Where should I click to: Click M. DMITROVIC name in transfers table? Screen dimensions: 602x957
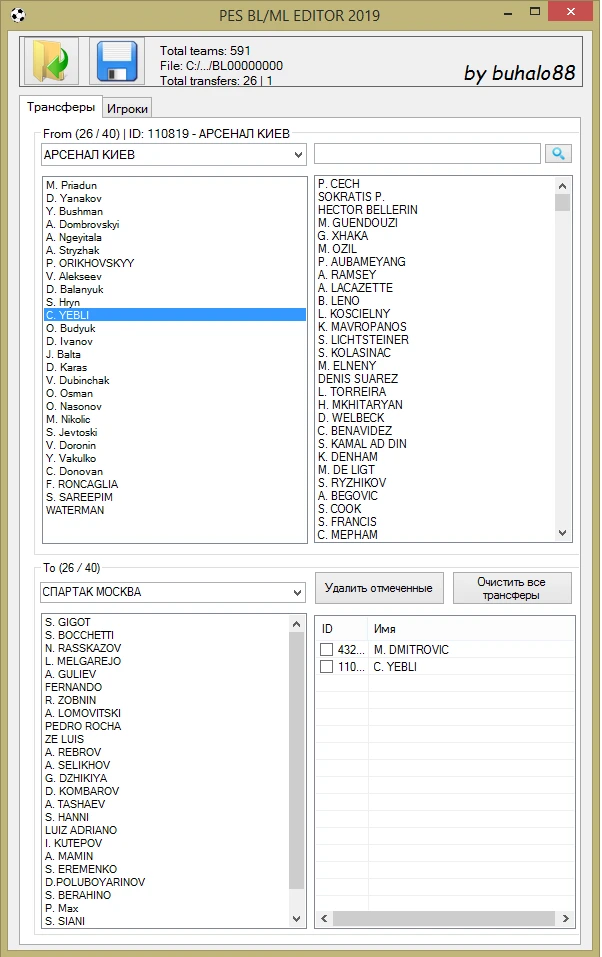(411, 649)
